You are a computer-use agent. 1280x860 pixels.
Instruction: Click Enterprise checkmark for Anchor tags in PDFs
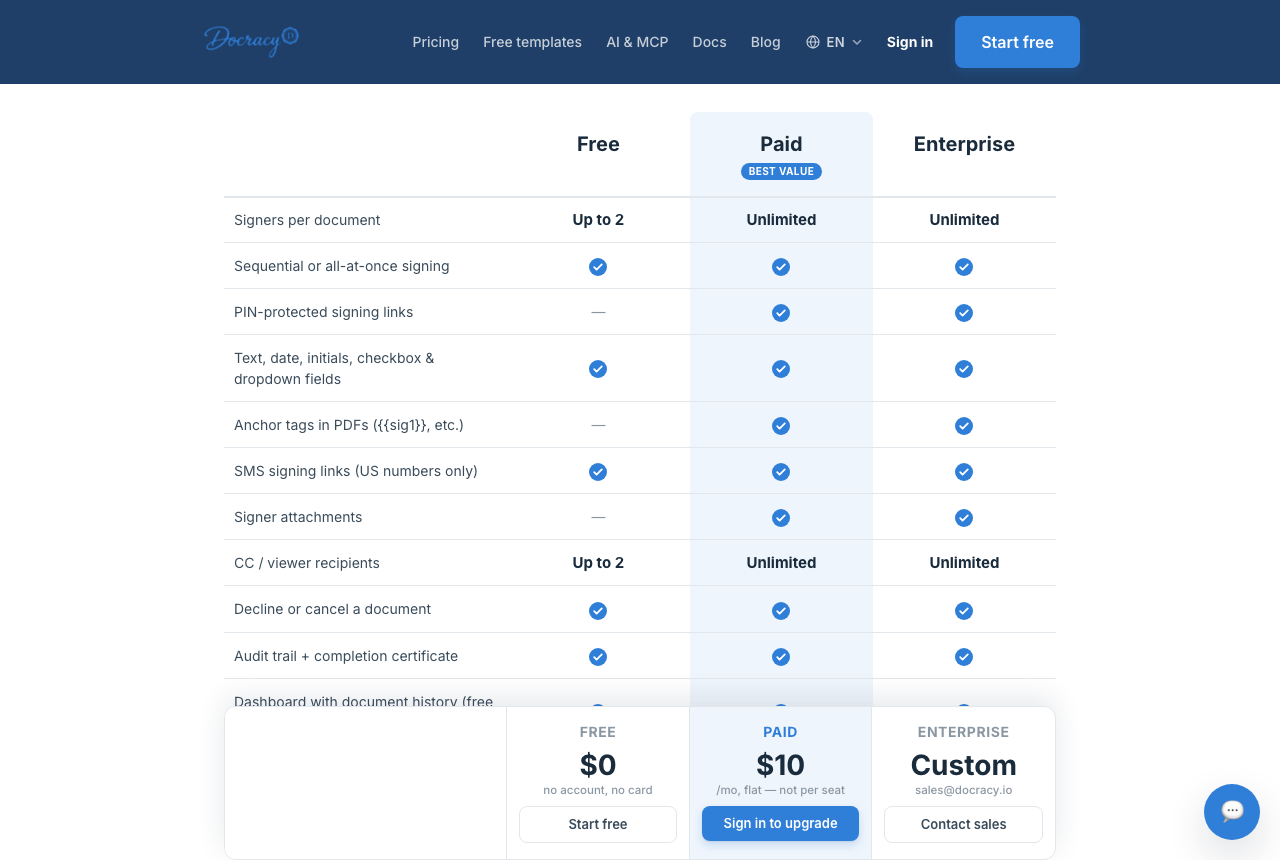point(964,426)
